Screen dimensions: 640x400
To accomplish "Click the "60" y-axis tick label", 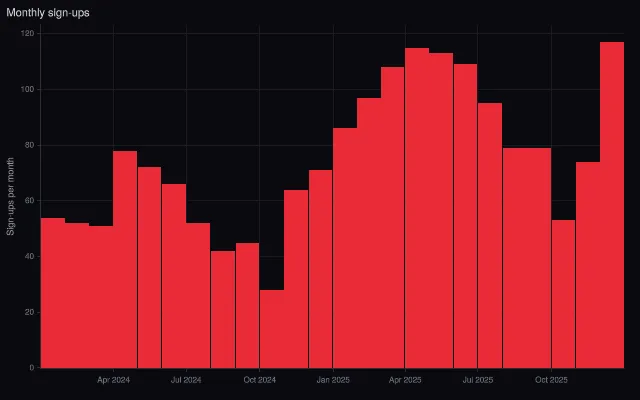I will 30,201.
